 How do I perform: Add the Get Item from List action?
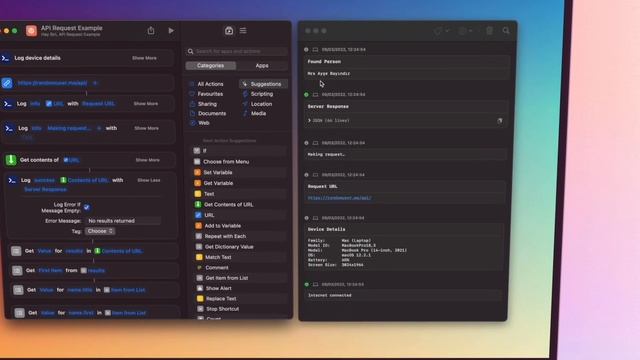point(240,278)
